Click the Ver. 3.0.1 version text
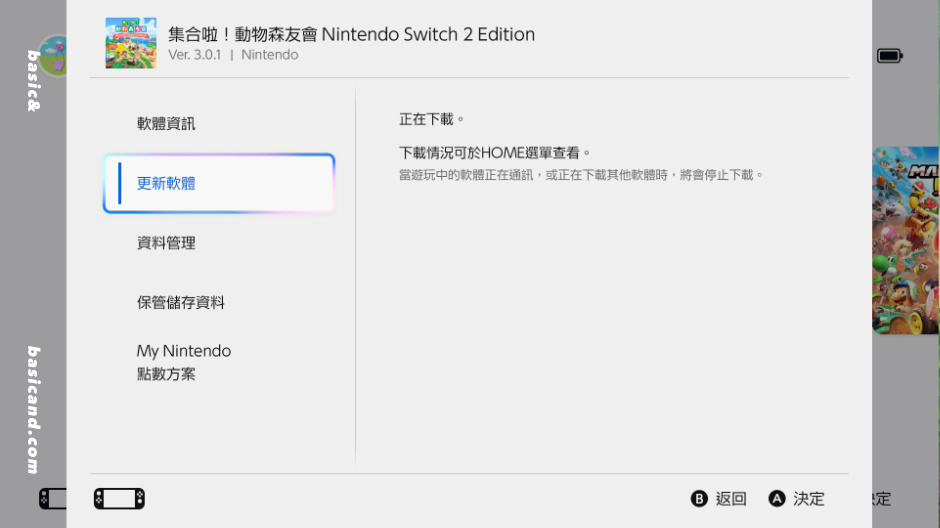Screen dimensions: 940x528 [195, 55]
